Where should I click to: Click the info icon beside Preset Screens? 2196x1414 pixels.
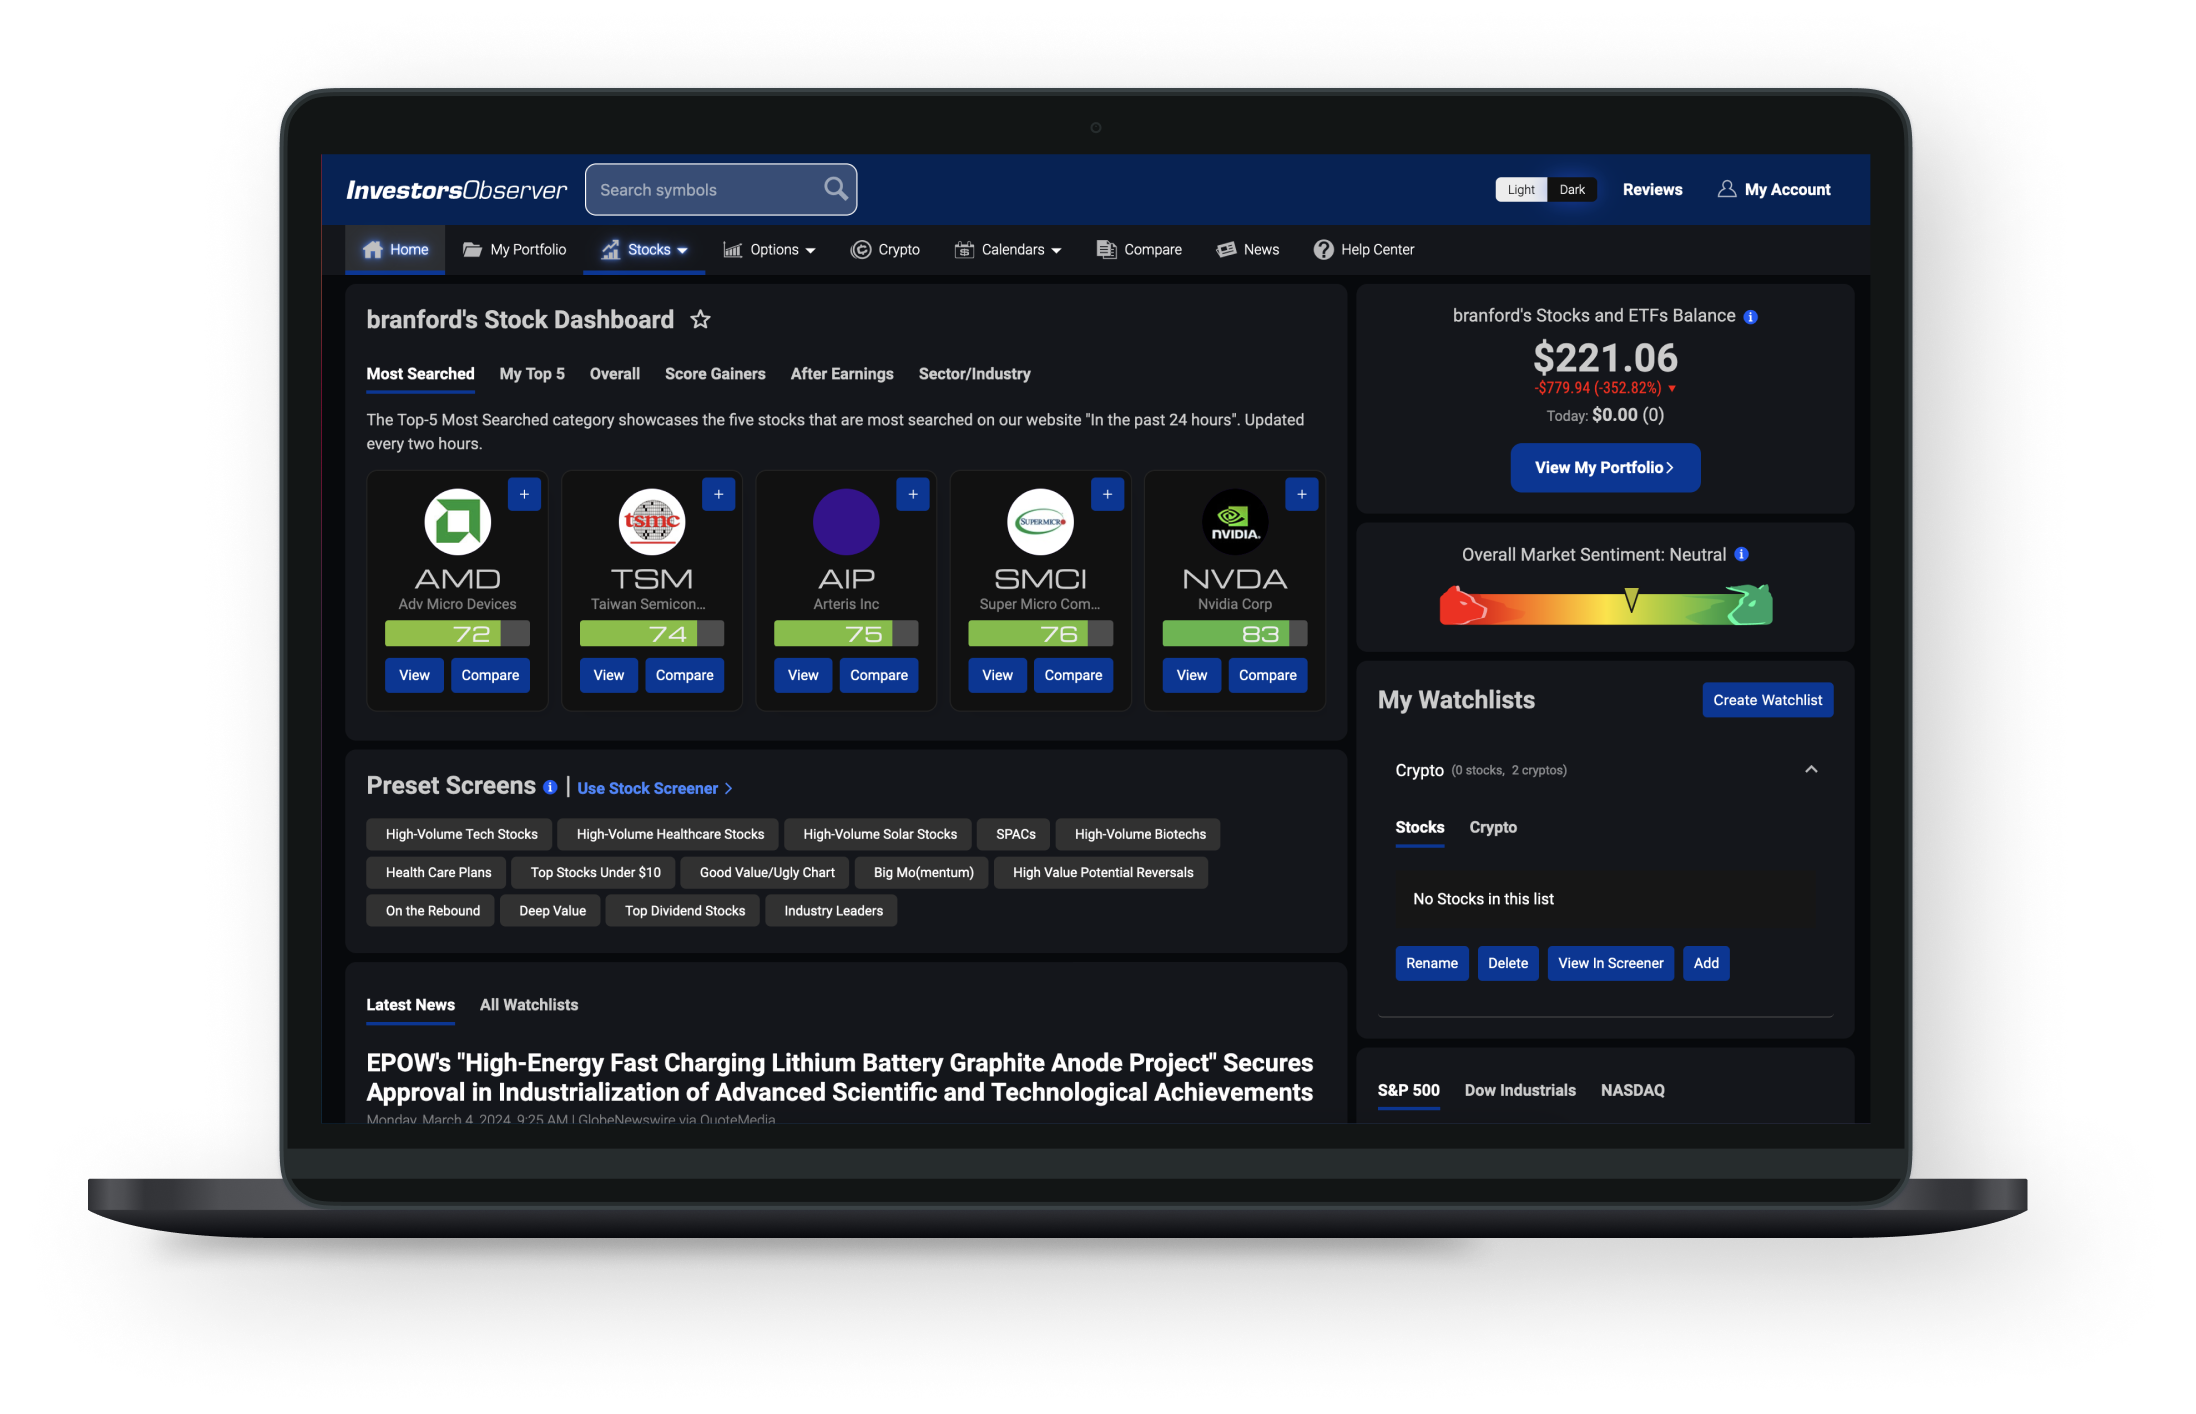pyautogui.click(x=550, y=787)
